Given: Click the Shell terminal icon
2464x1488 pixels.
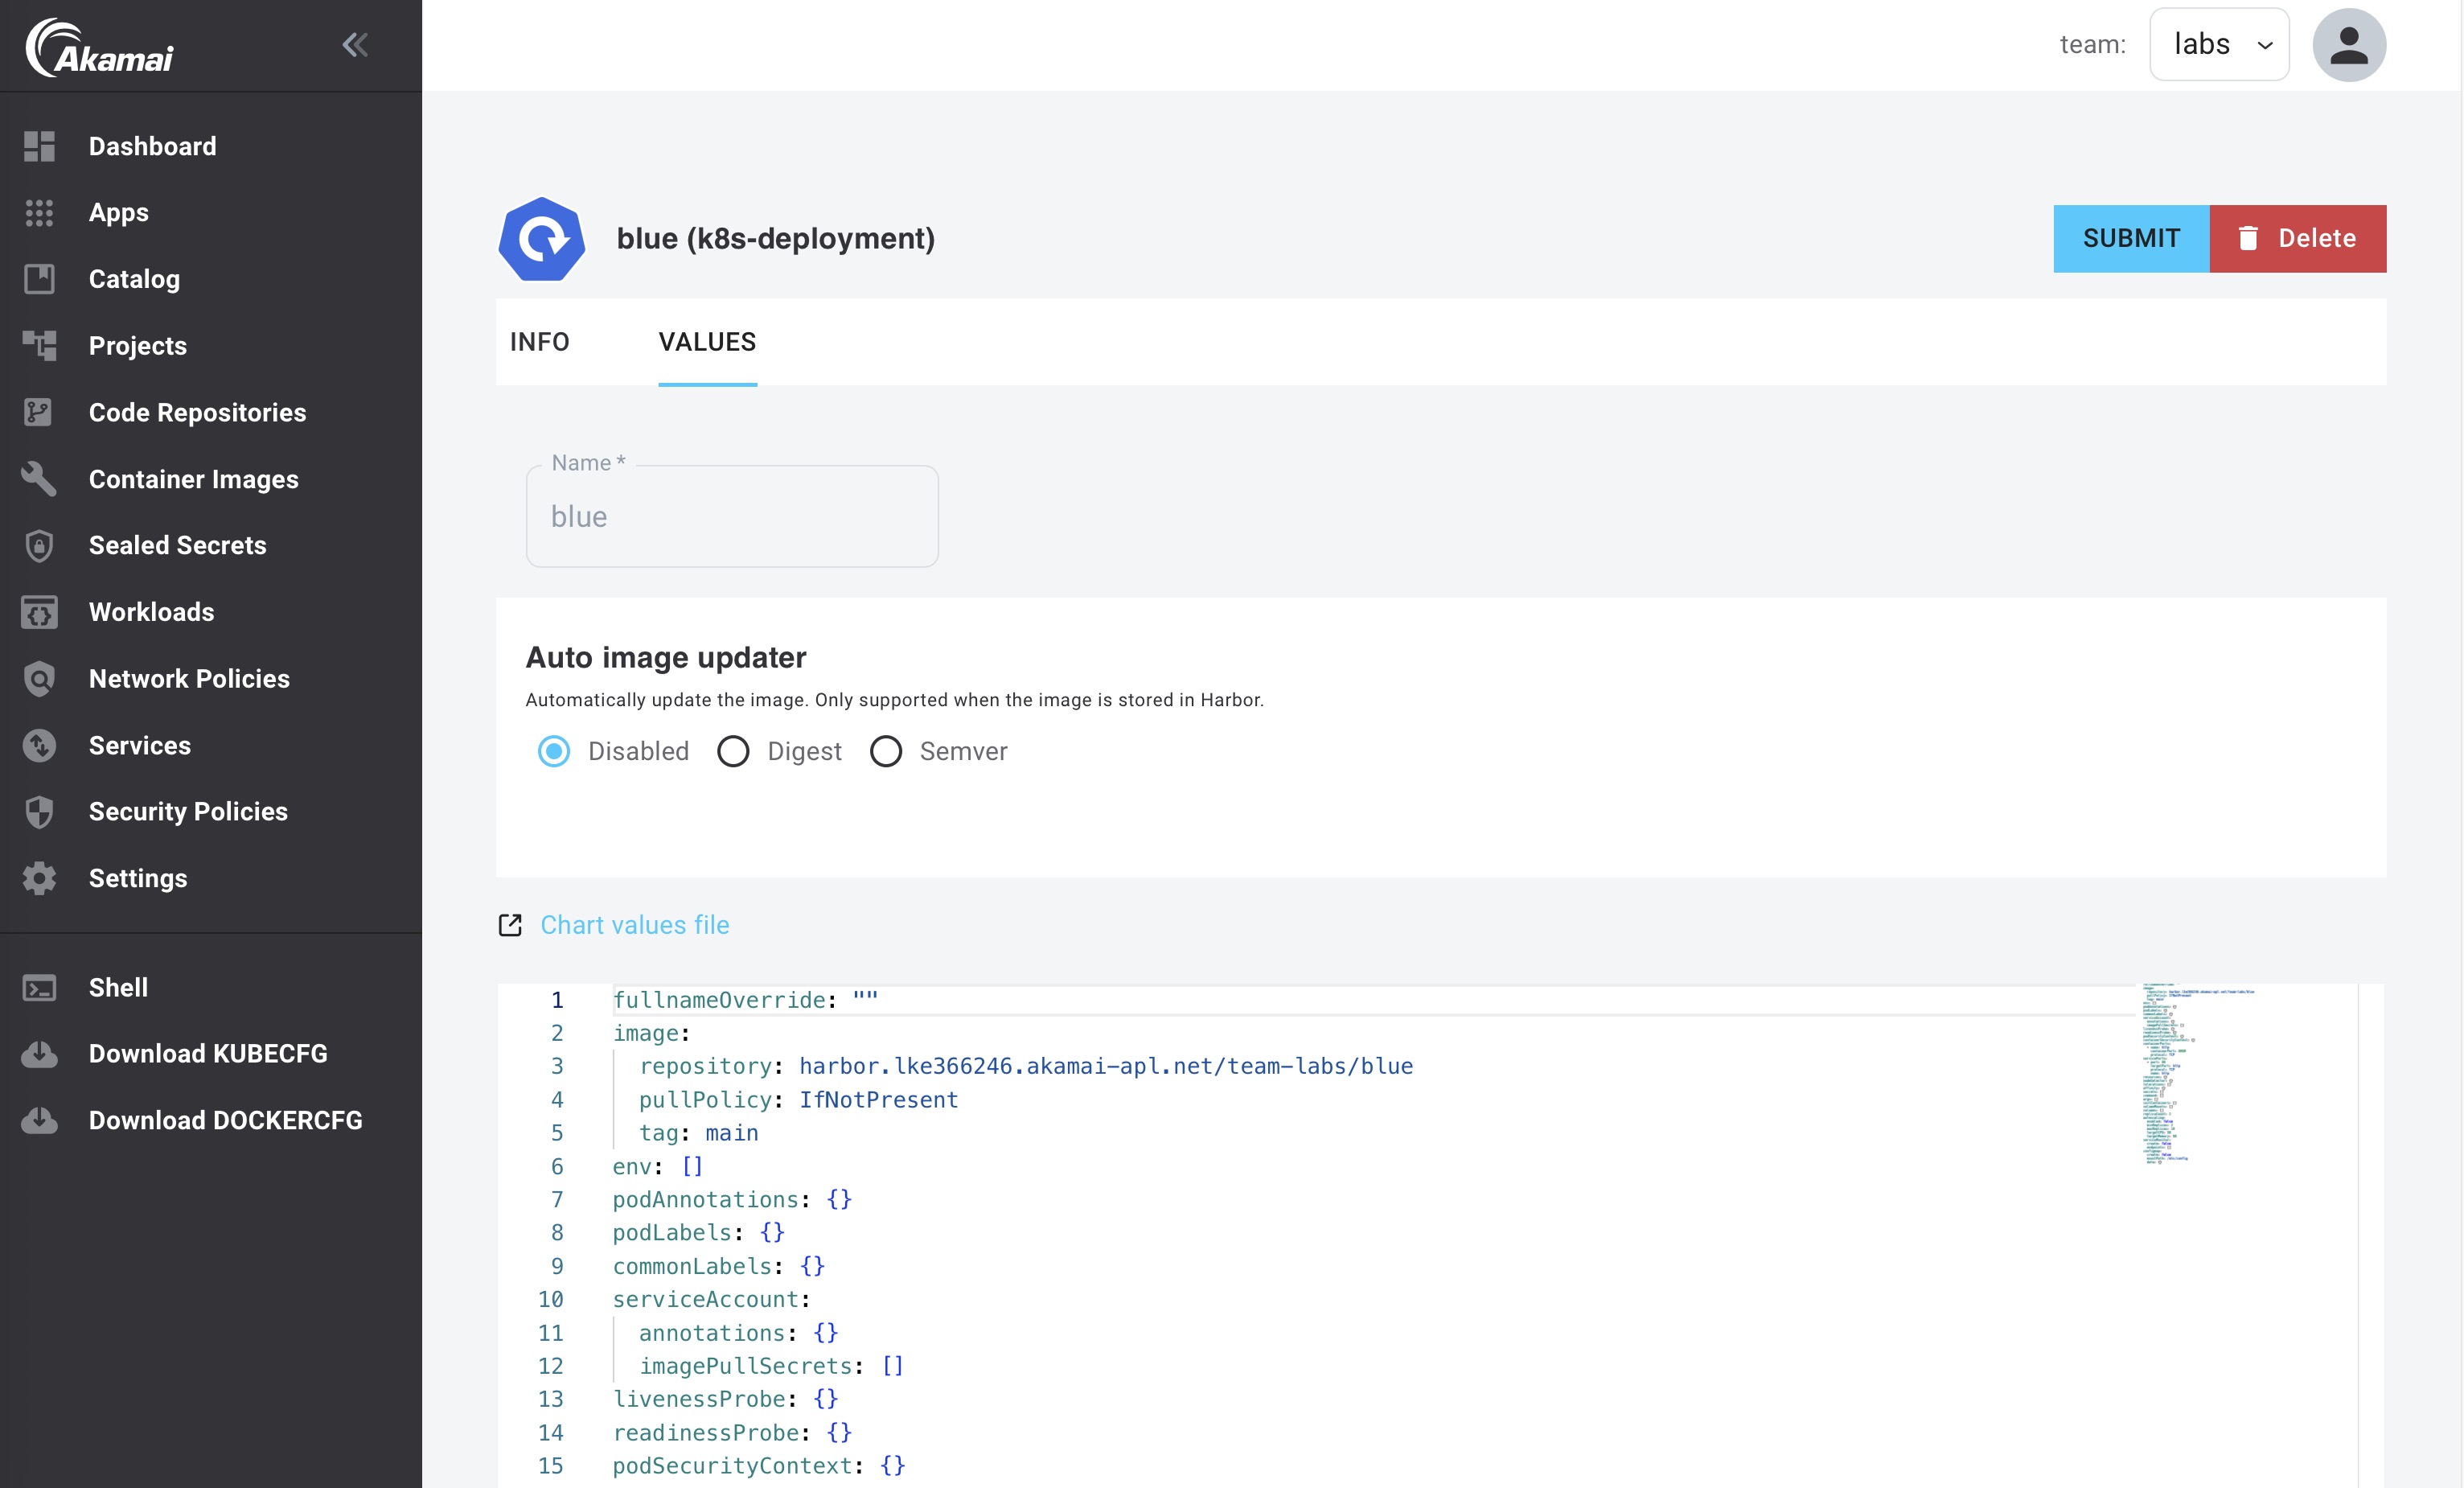Looking at the screenshot, I should (39, 987).
